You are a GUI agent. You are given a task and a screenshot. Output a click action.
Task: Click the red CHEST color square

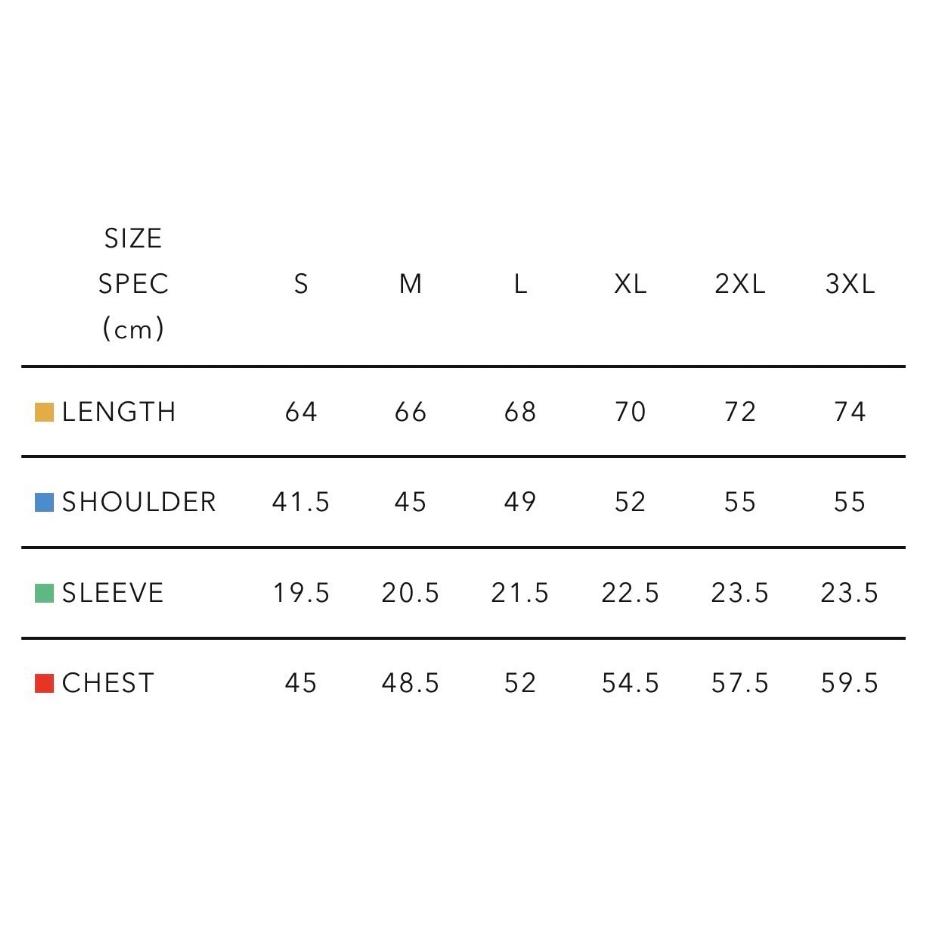44,683
